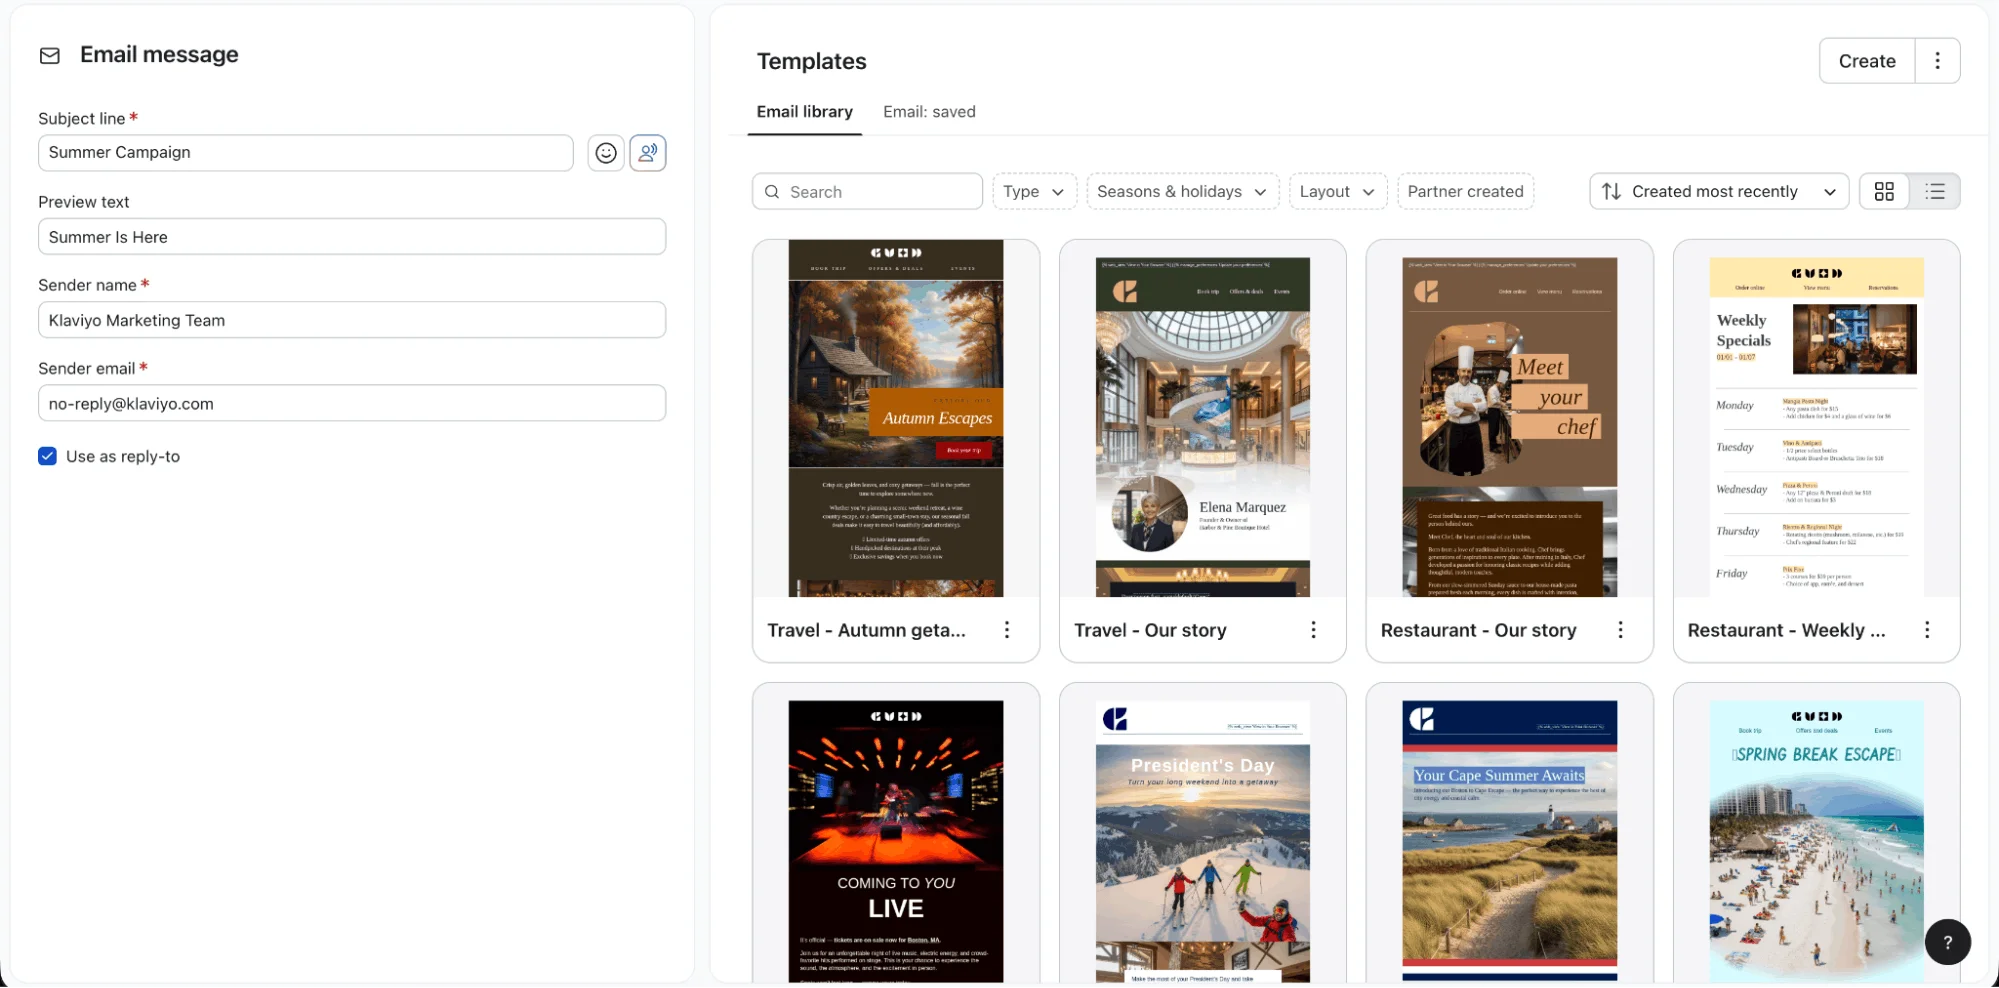Open the help question mark button
The image size is (1999, 988).
(x=1947, y=942)
